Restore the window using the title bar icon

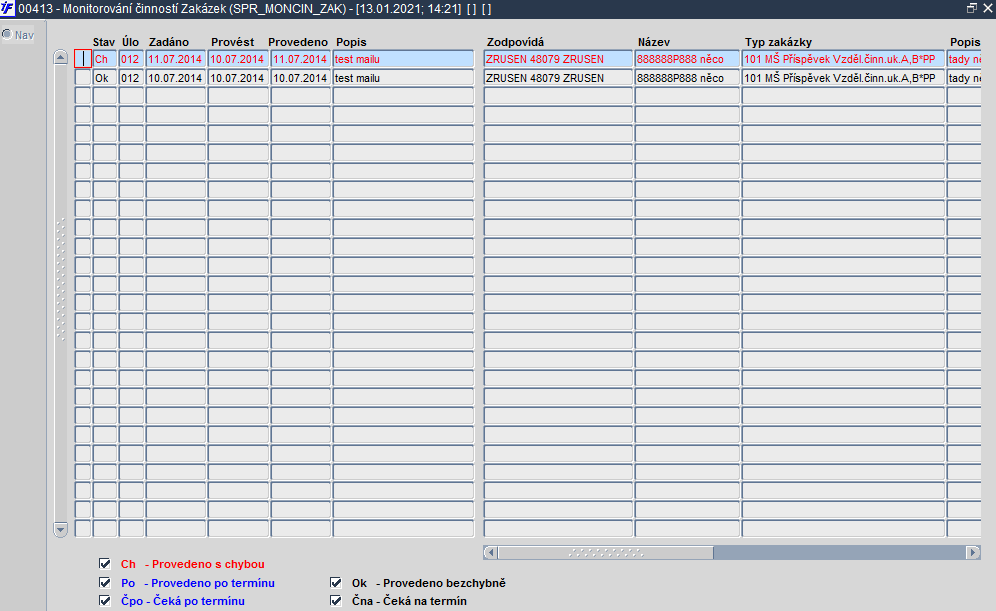971,8
